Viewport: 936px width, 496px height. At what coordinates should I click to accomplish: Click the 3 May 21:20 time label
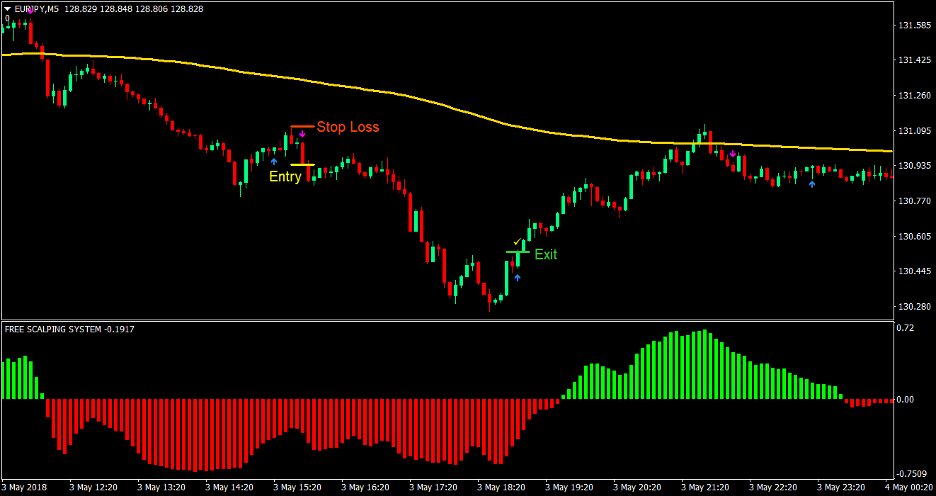coord(706,487)
